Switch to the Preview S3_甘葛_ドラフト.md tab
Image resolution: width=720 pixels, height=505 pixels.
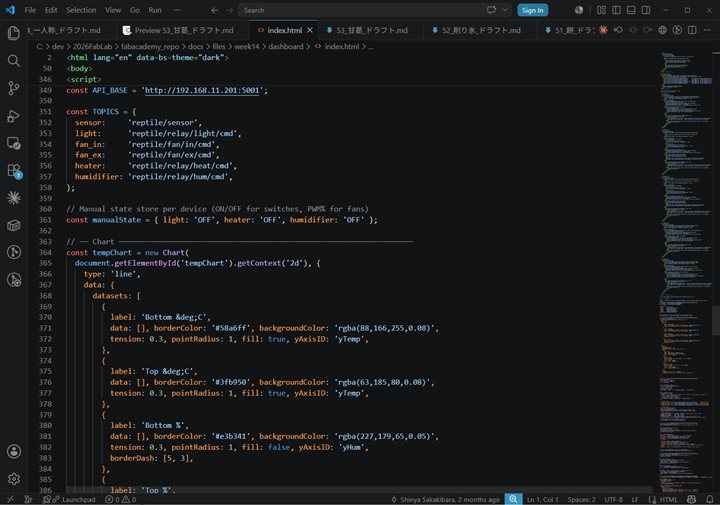point(184,30)
